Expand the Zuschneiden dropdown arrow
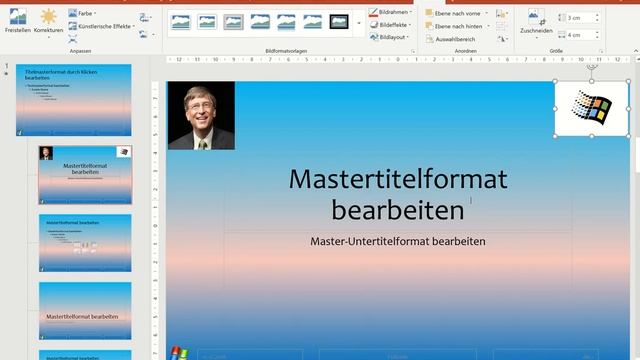640x360 pixels. click(x=536, y=38)
